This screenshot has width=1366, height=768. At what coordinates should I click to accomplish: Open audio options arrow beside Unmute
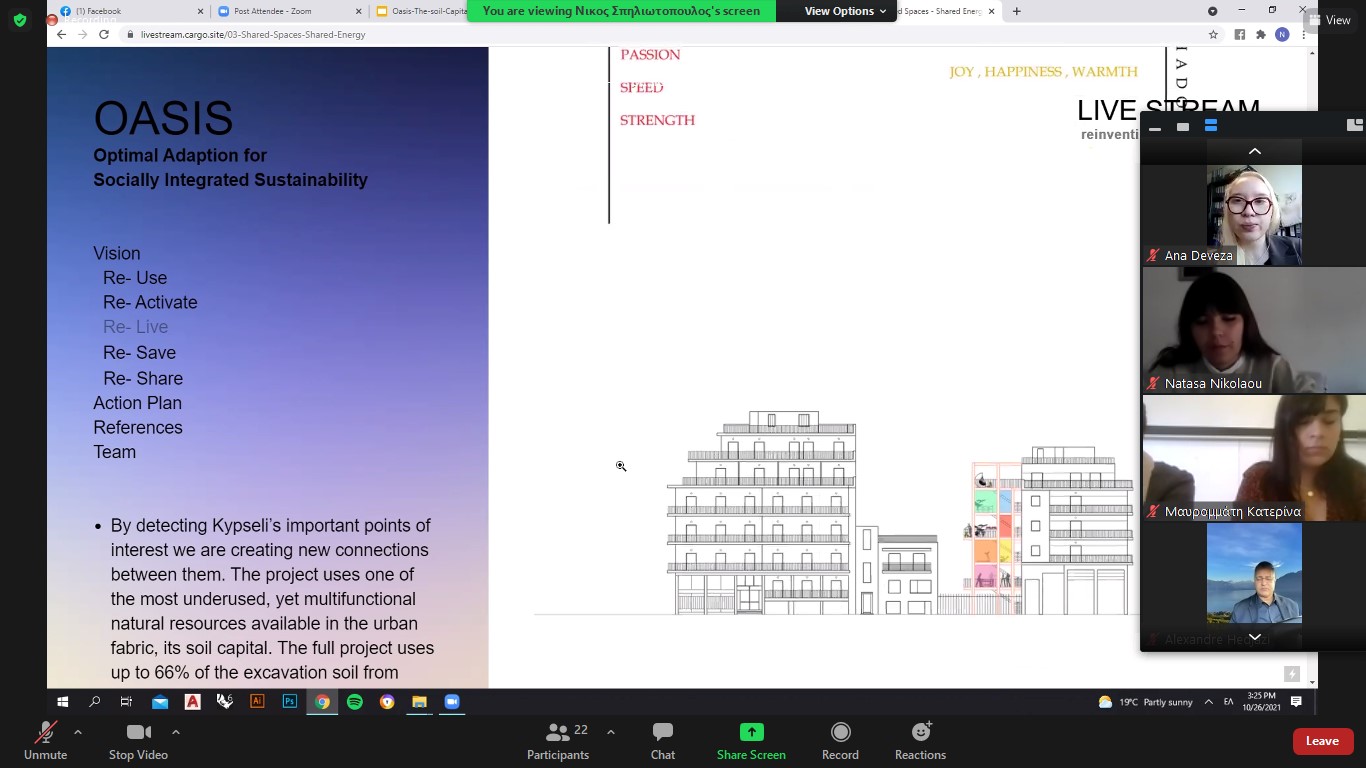[x=78, y=732]
